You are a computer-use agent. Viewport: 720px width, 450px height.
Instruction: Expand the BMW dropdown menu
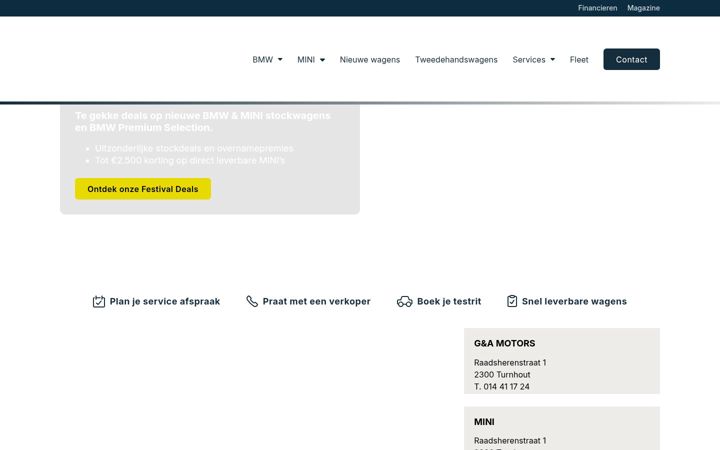[267, 60]
